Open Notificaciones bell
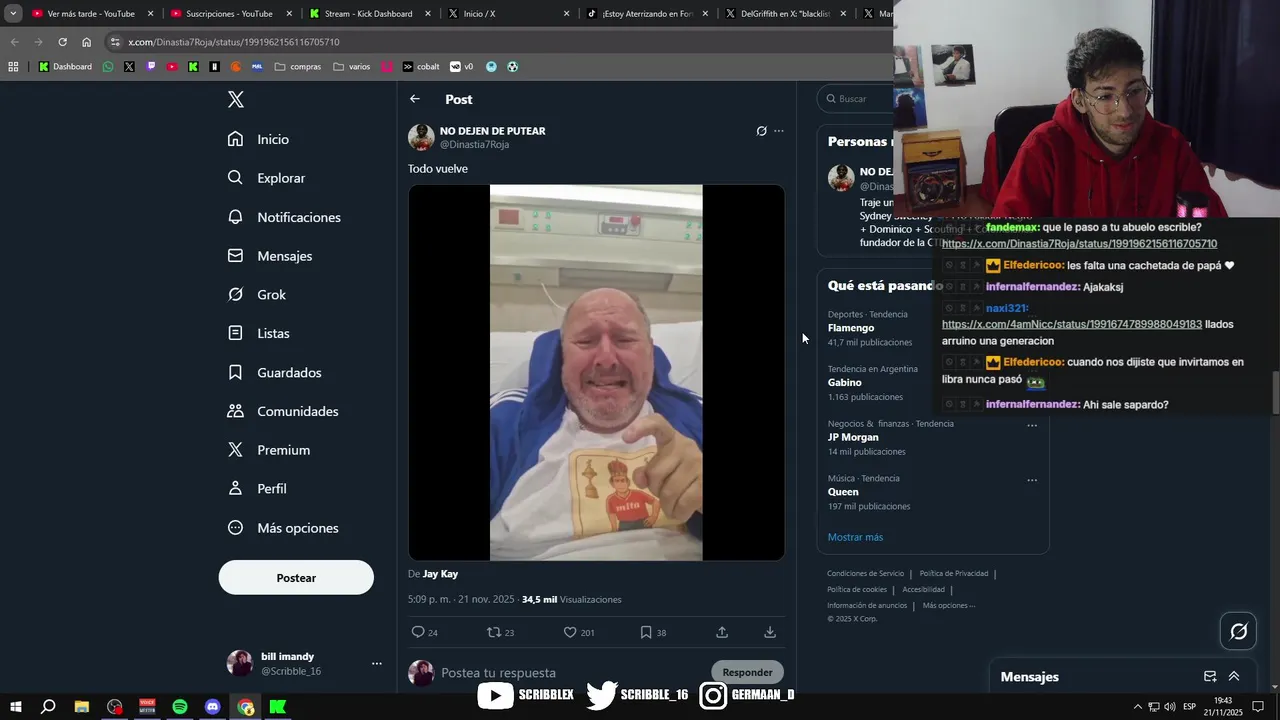 point(284,217)
